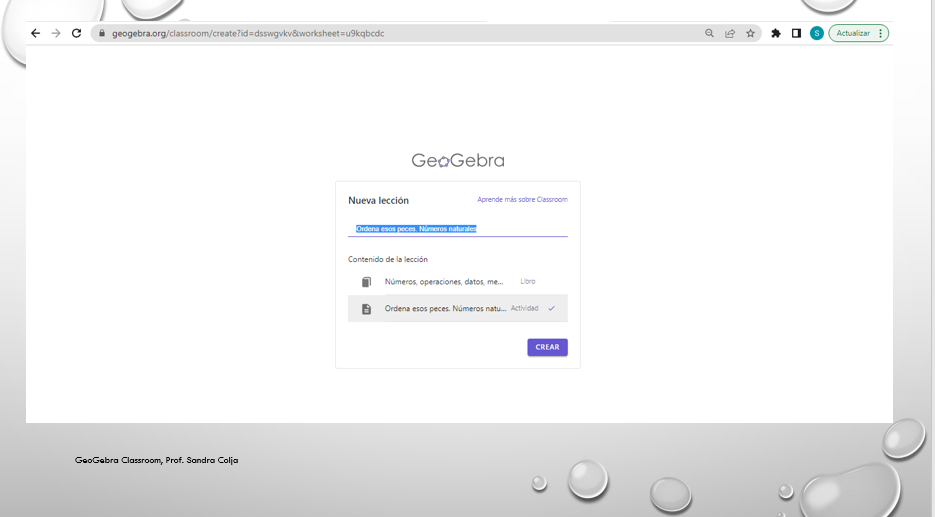Toggle the browser side panel icon

[796, 33]
